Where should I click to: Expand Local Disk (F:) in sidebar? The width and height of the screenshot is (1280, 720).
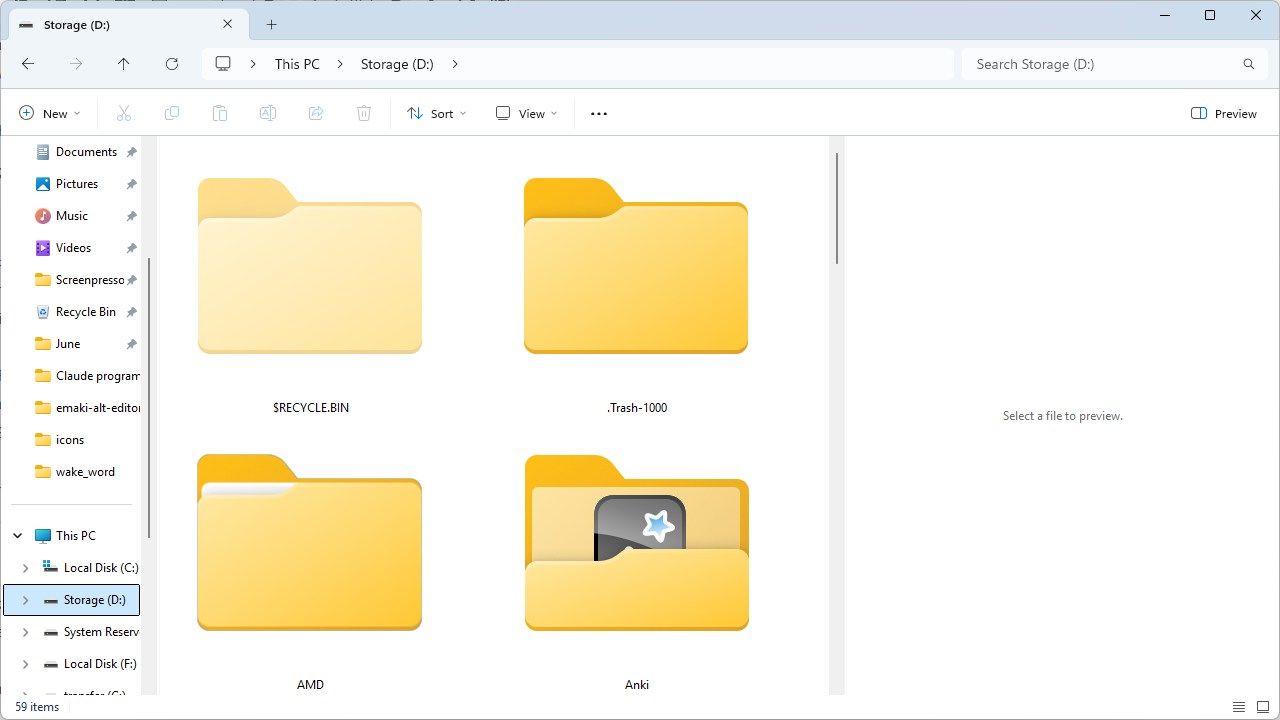pos(26,664)
